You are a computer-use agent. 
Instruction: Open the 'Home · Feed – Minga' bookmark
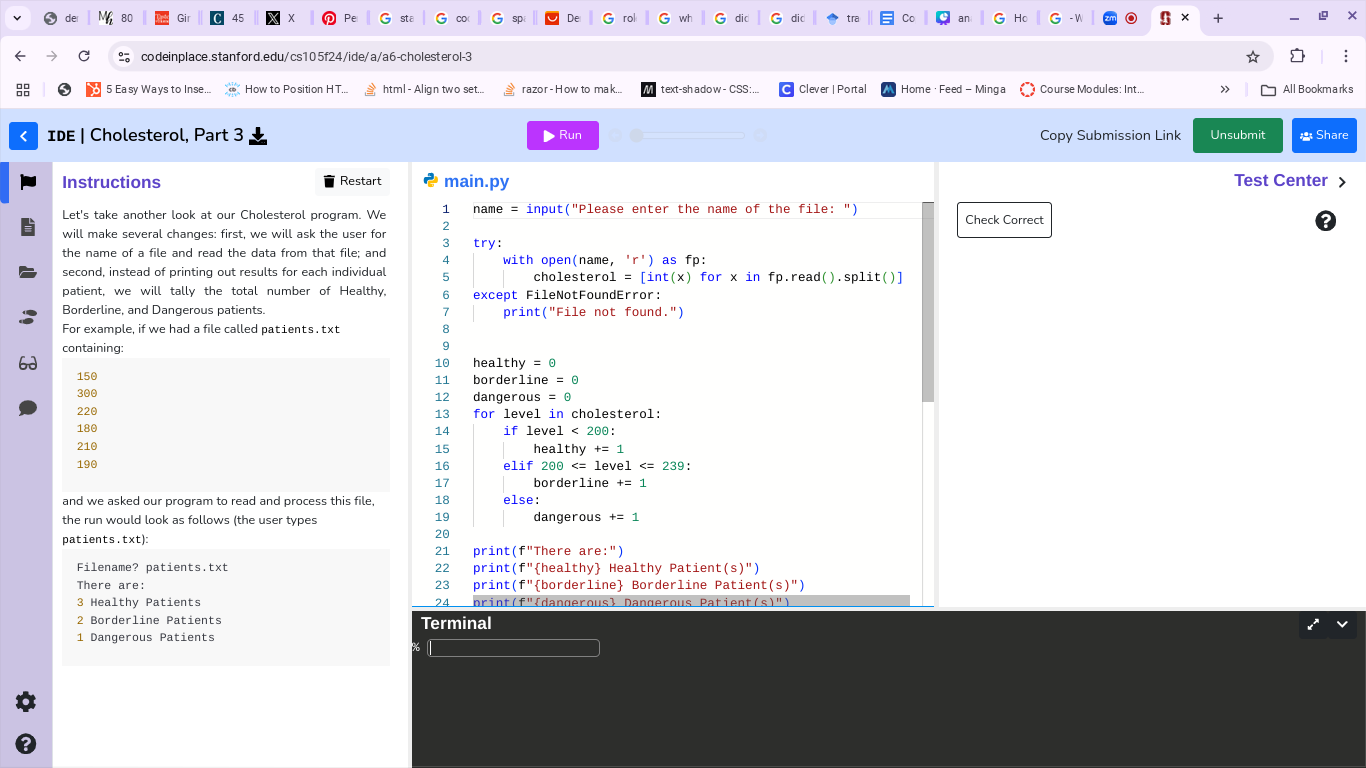point(944,89)
